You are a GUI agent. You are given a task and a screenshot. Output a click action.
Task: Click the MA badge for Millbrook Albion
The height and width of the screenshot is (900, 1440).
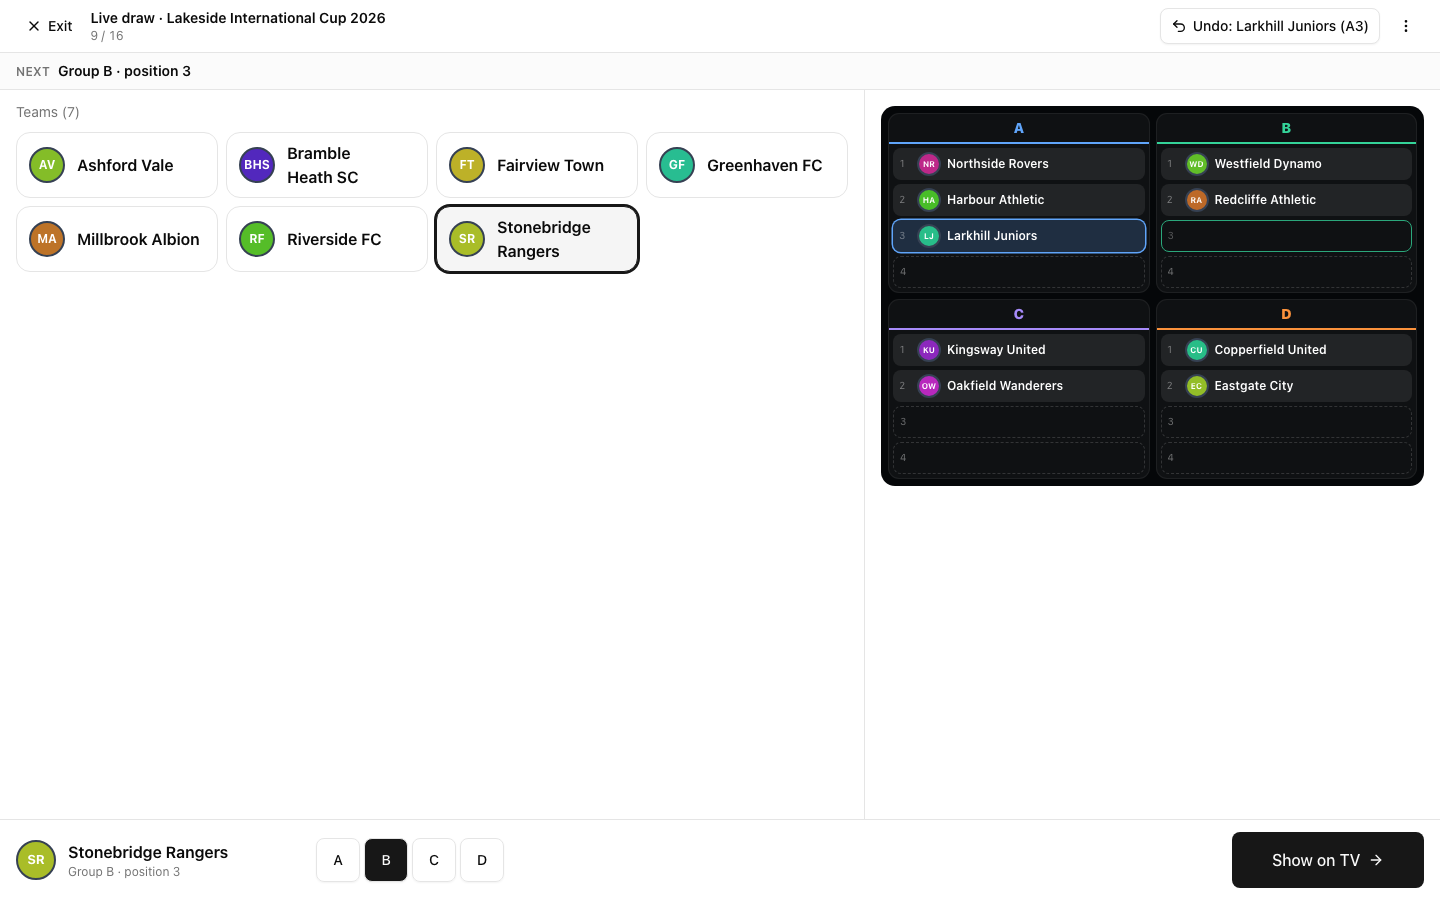[47, 239]
